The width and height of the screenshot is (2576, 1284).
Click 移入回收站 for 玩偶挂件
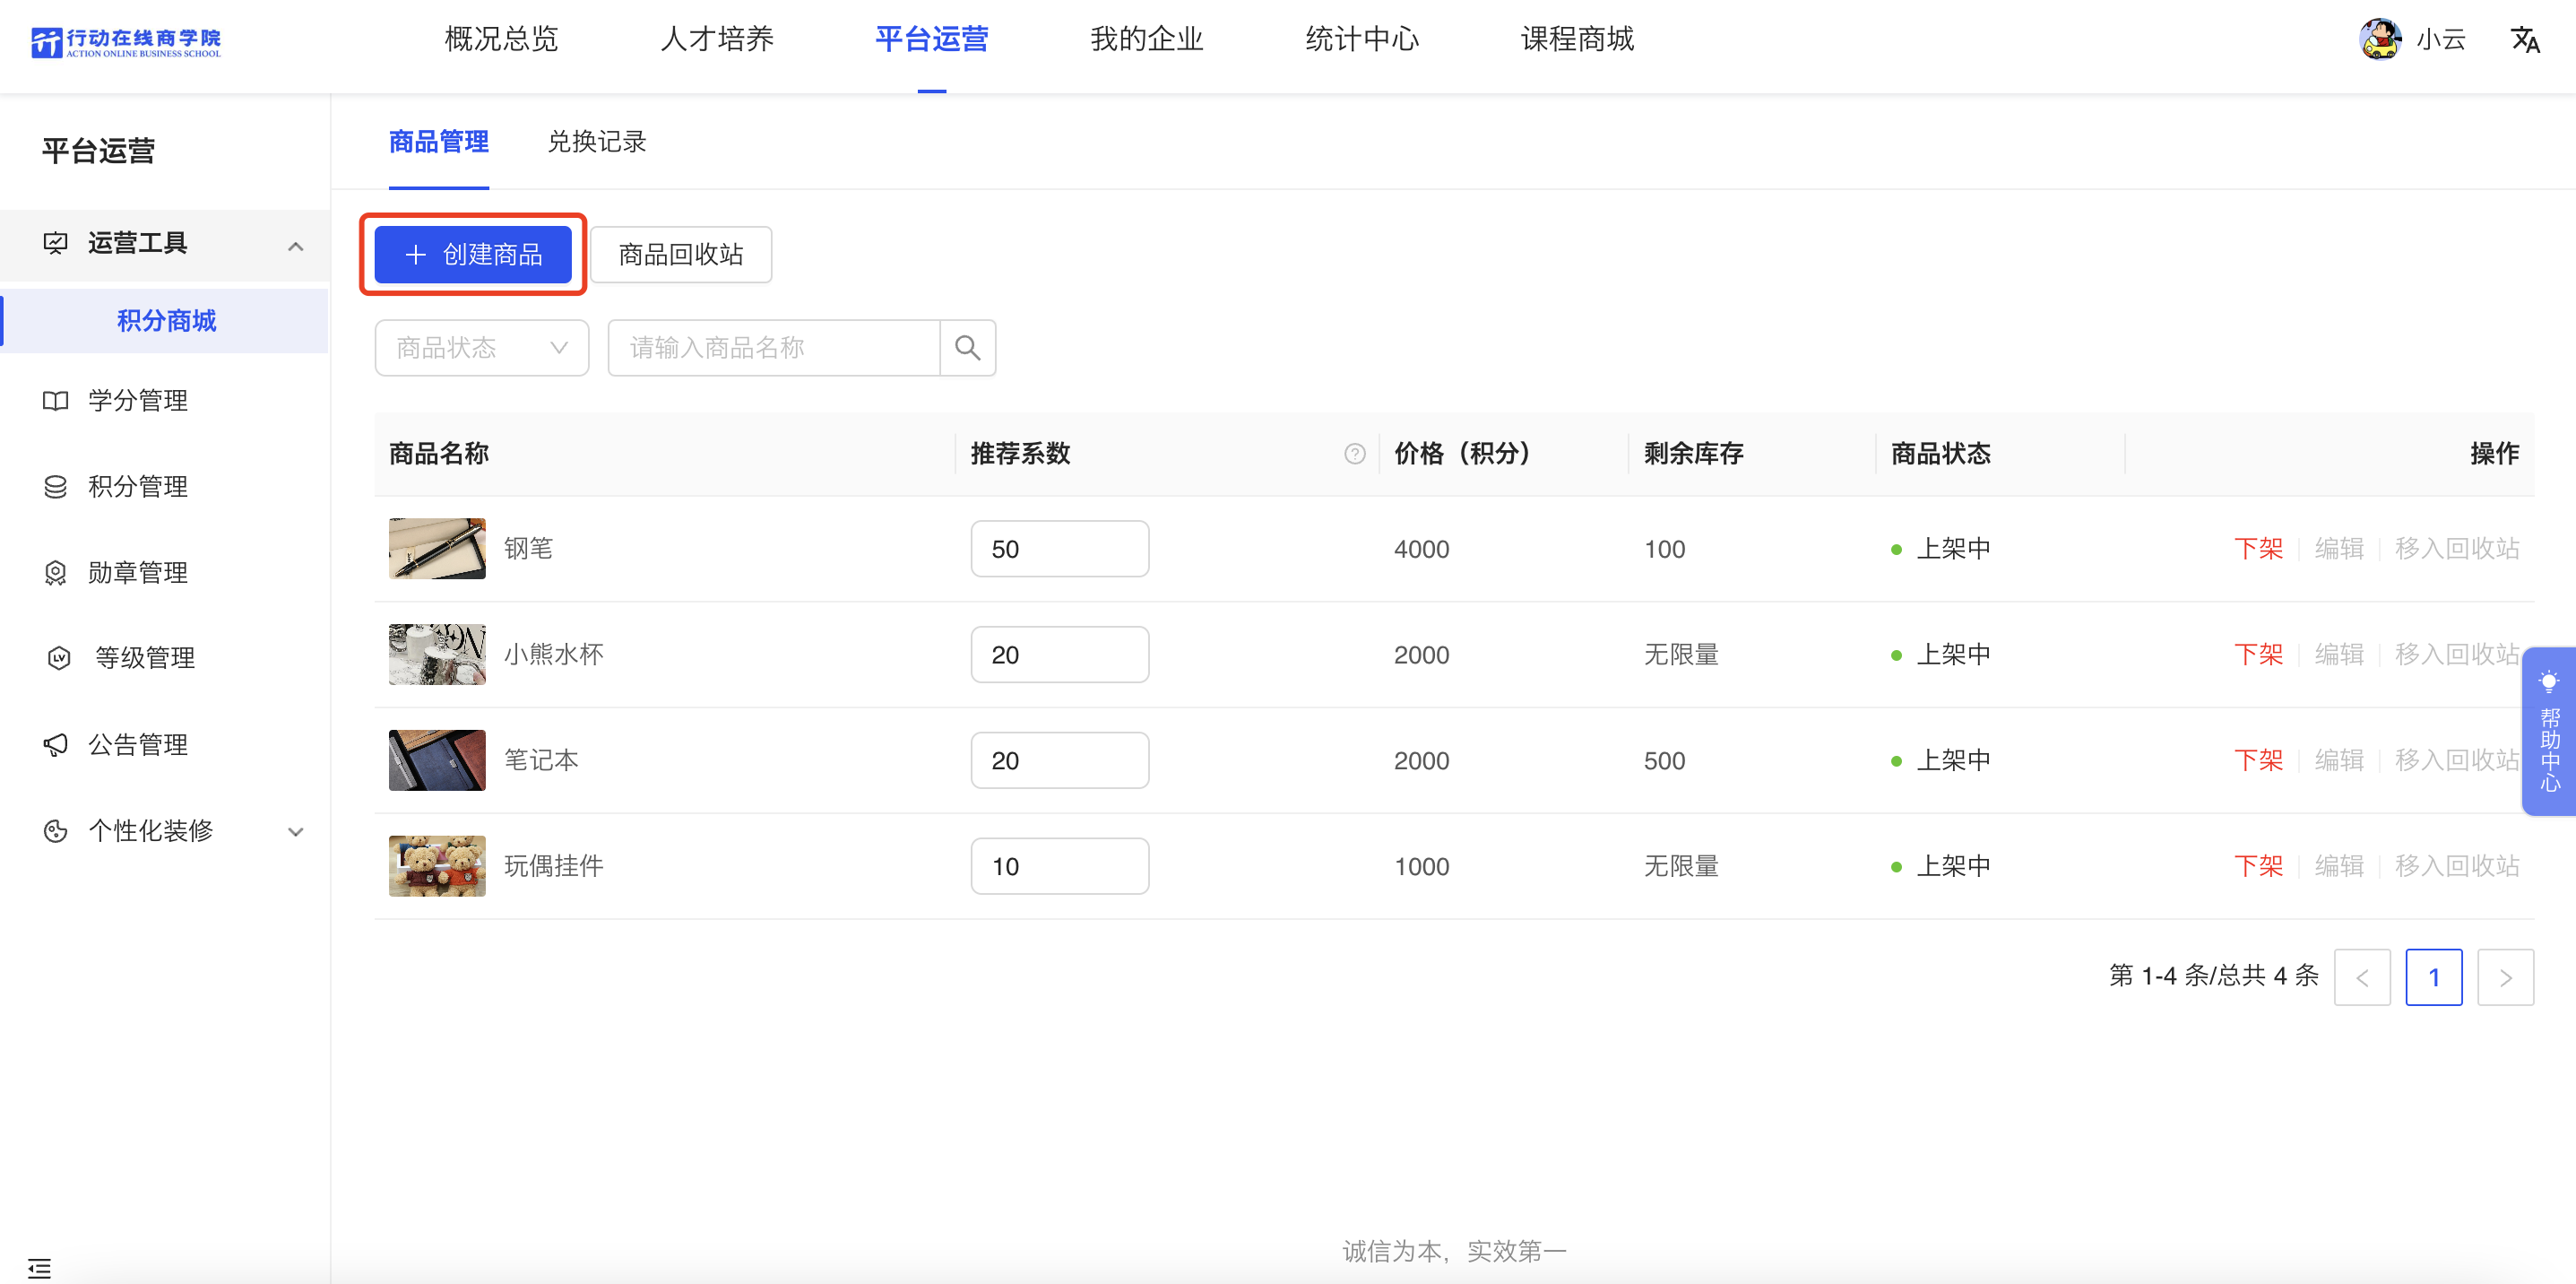click(2457, 866)
